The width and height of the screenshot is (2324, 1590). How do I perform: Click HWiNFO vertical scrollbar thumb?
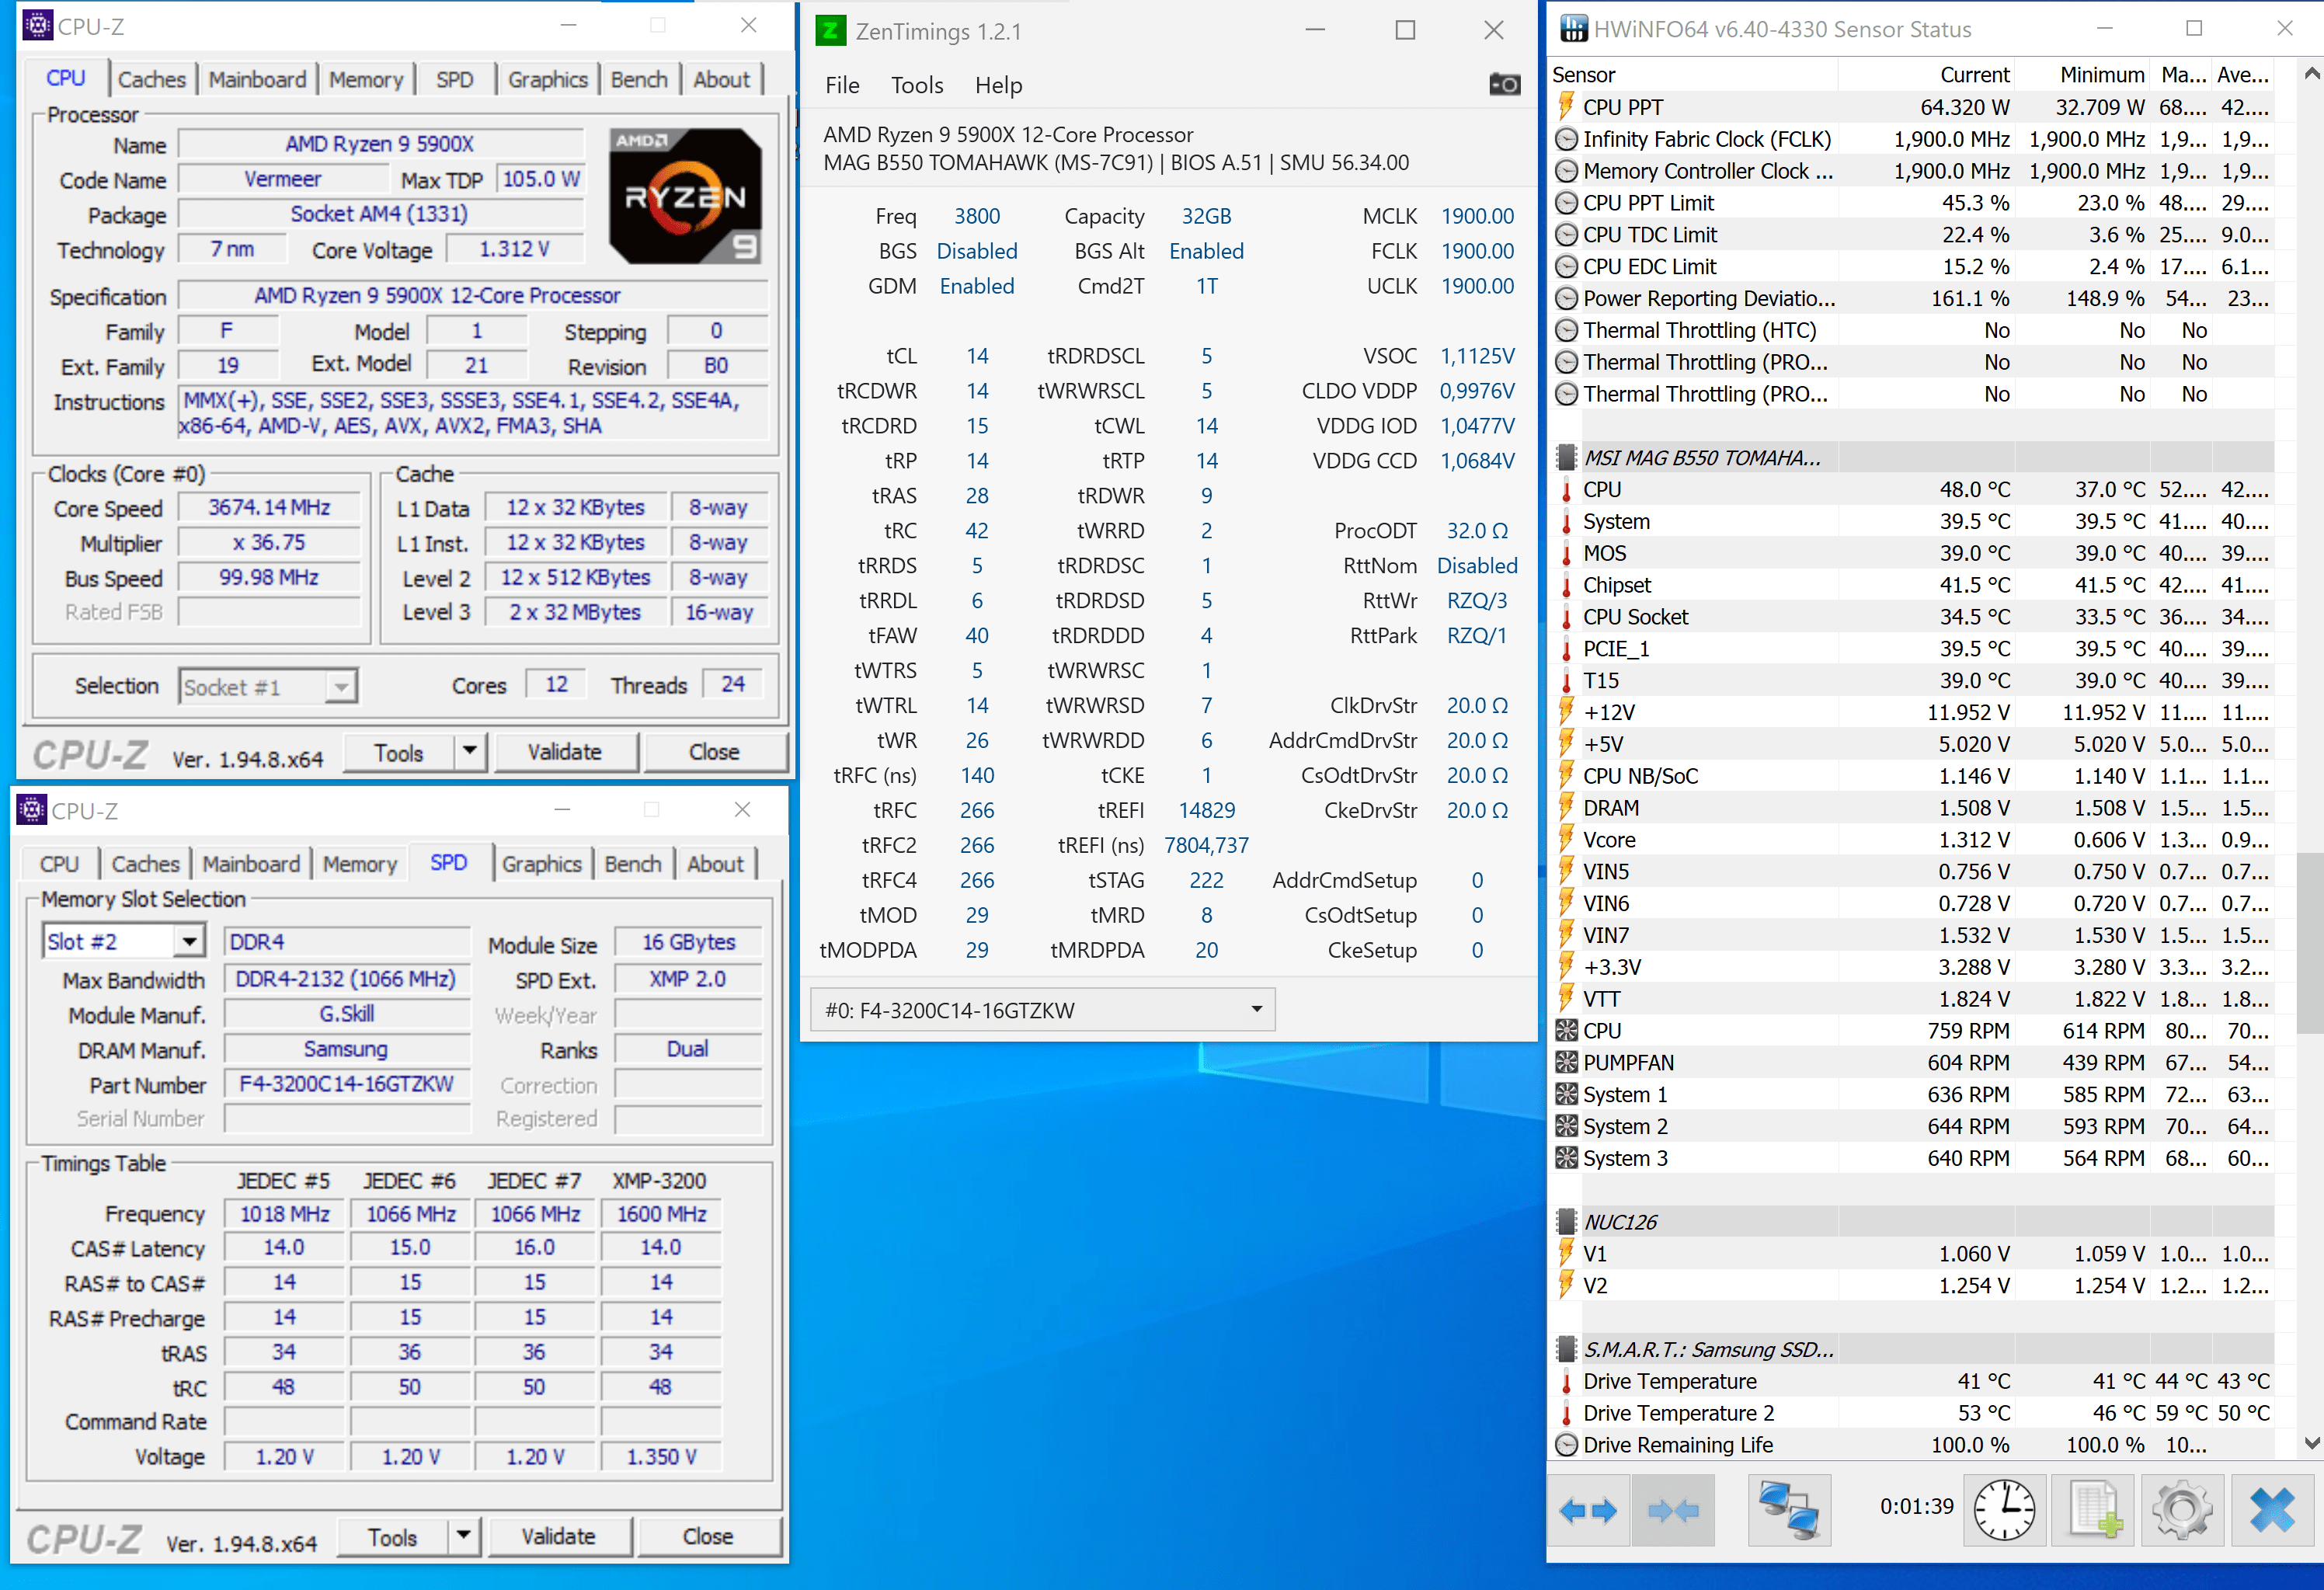pyautogui.click(x=2311, y=942)
